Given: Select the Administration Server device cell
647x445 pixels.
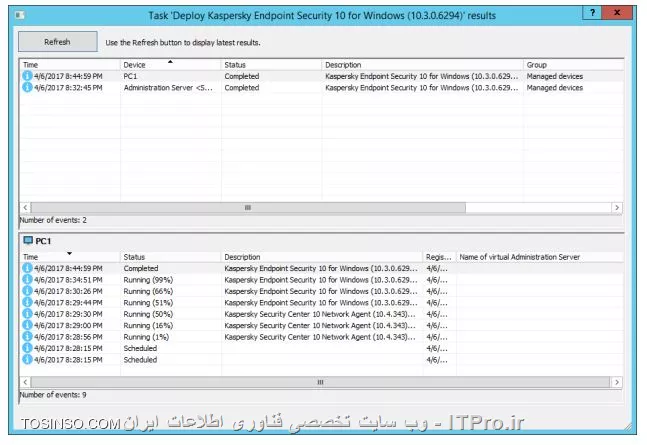Looking at the screenshot, I should click(168, 88).
